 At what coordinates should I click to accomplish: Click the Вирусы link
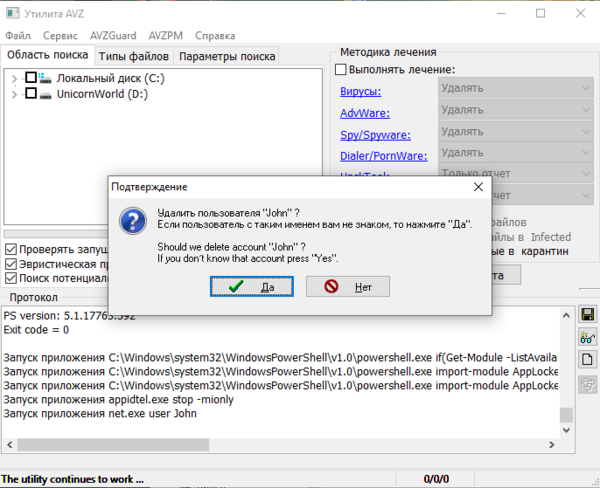360,91
